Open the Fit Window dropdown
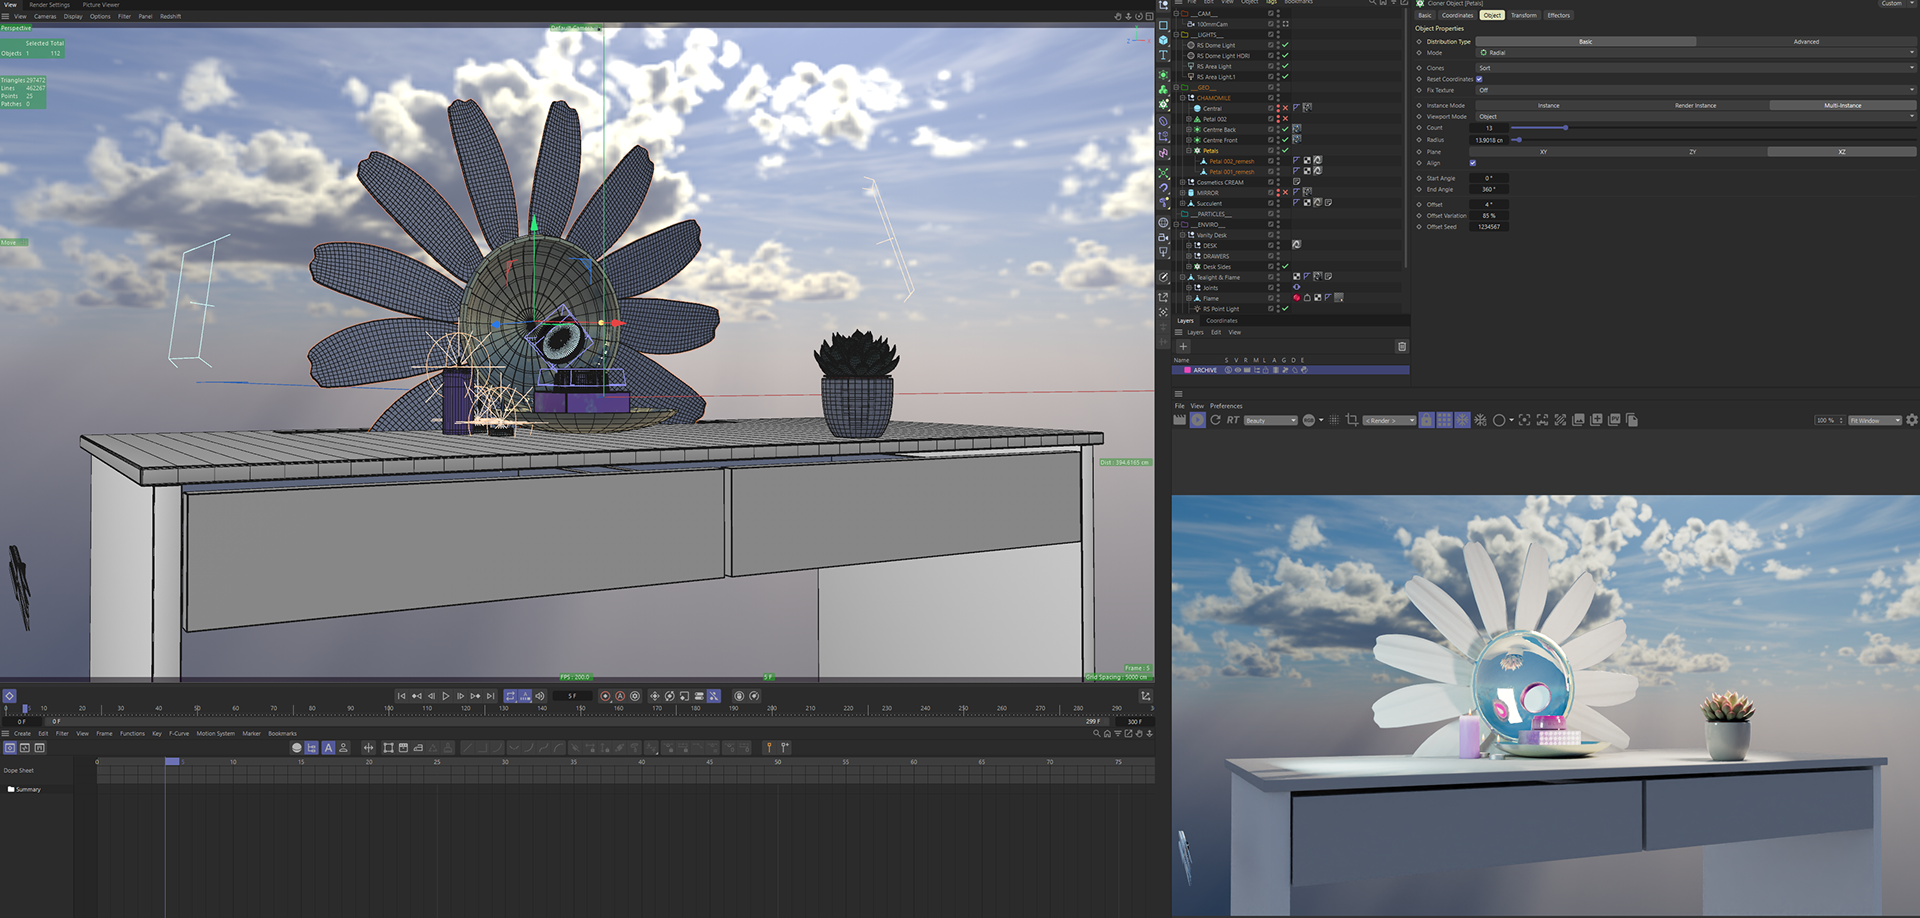Image resolution: width=1920 pixels, height=918 pixels. (x=1874, y=420)
